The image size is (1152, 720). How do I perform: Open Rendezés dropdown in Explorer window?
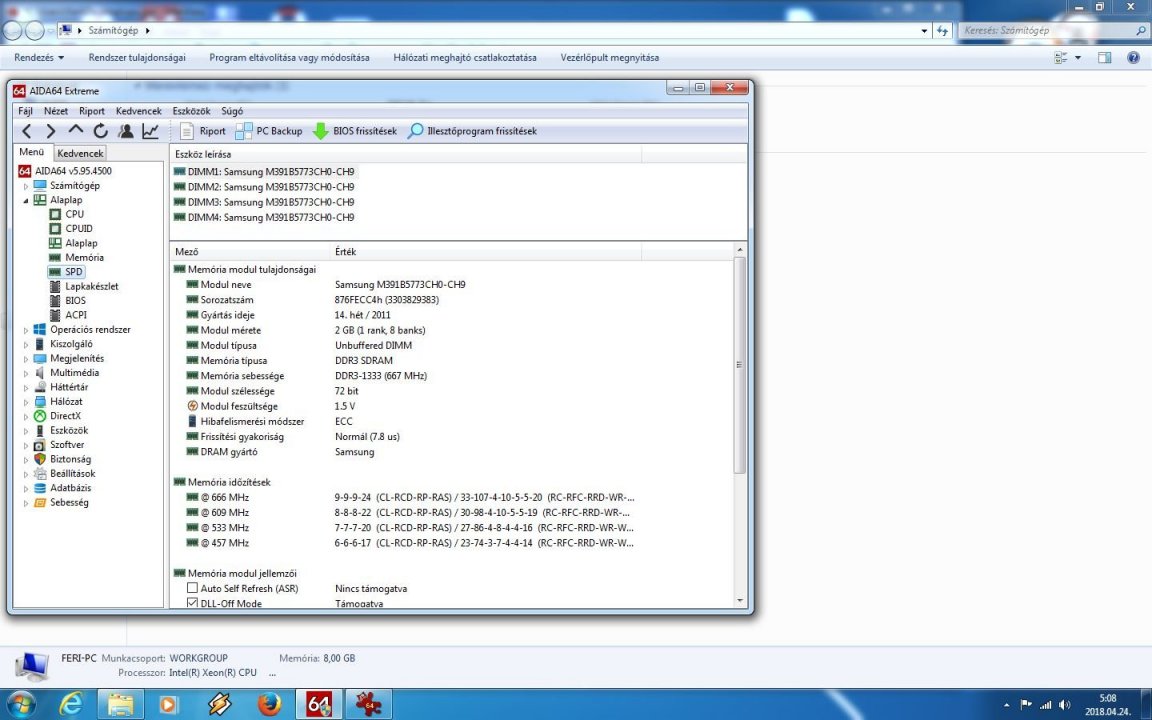[39, 57]
